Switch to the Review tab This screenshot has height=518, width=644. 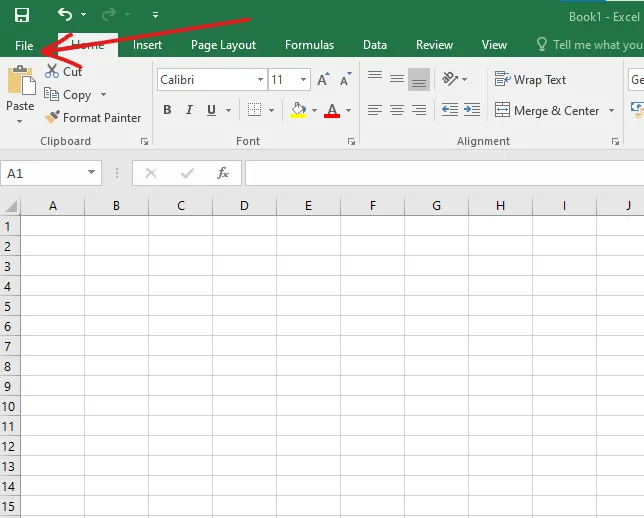point(434,45)
